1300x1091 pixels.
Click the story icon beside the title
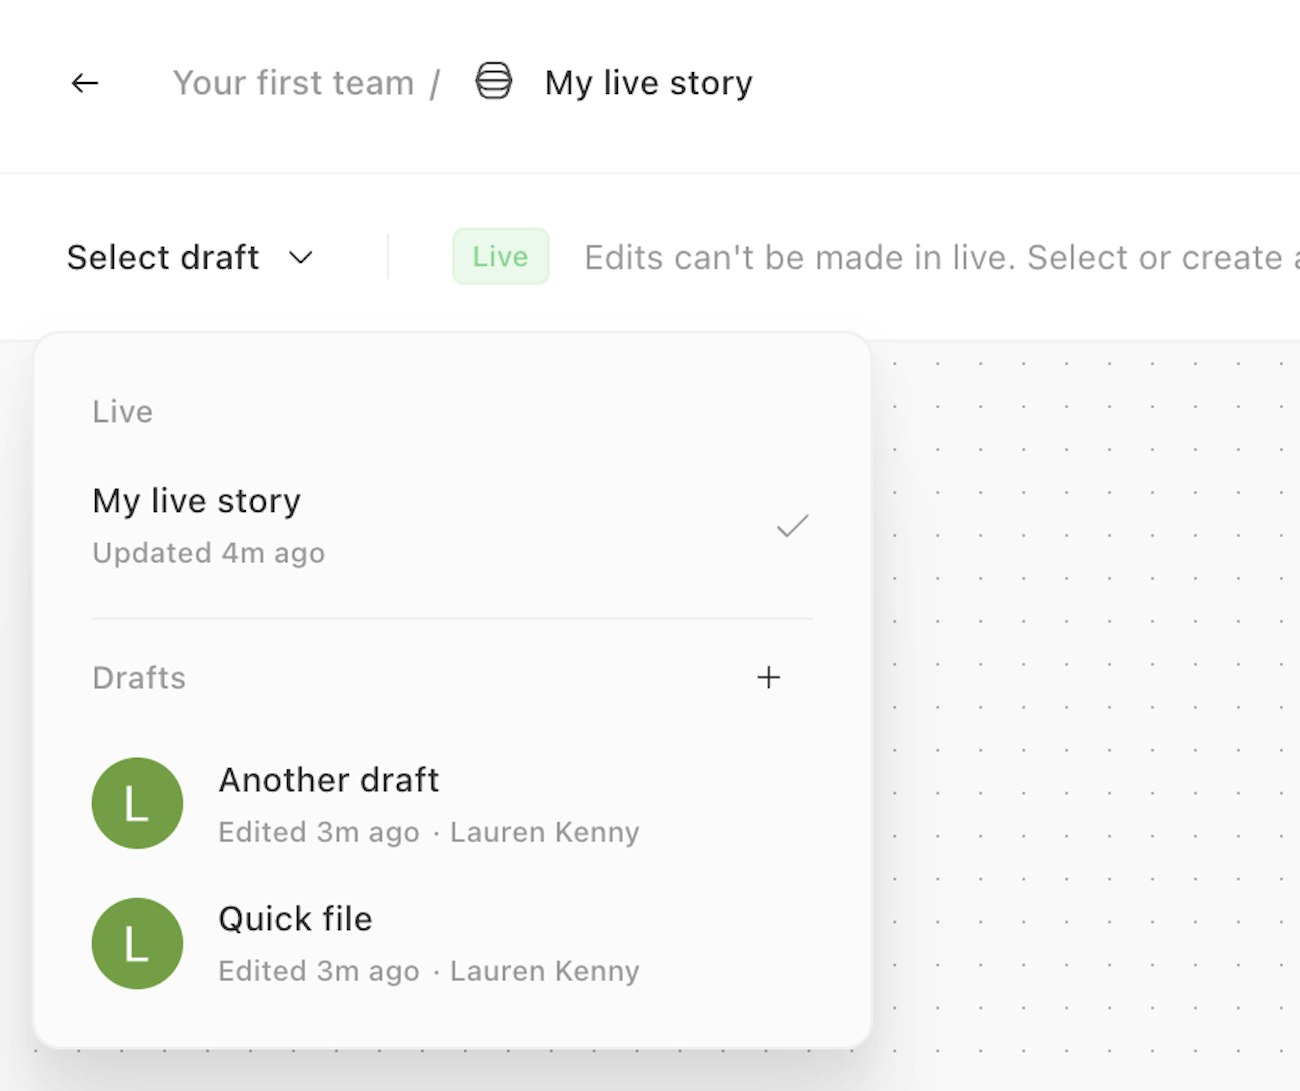[493, 82]
